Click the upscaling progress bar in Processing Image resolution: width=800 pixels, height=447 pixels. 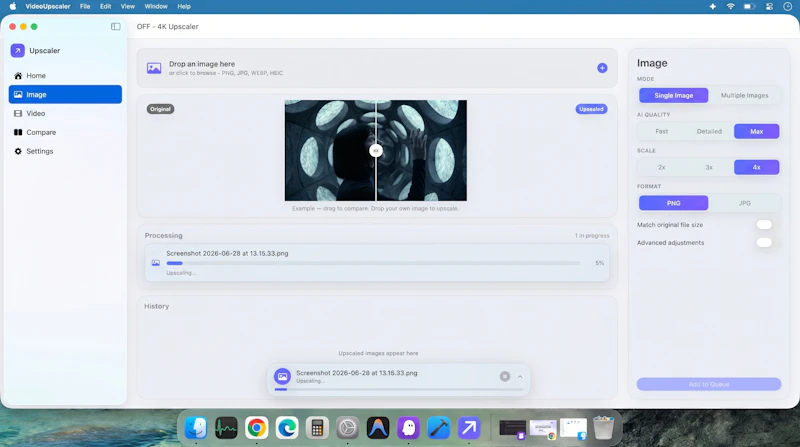(x=373, y=263)
